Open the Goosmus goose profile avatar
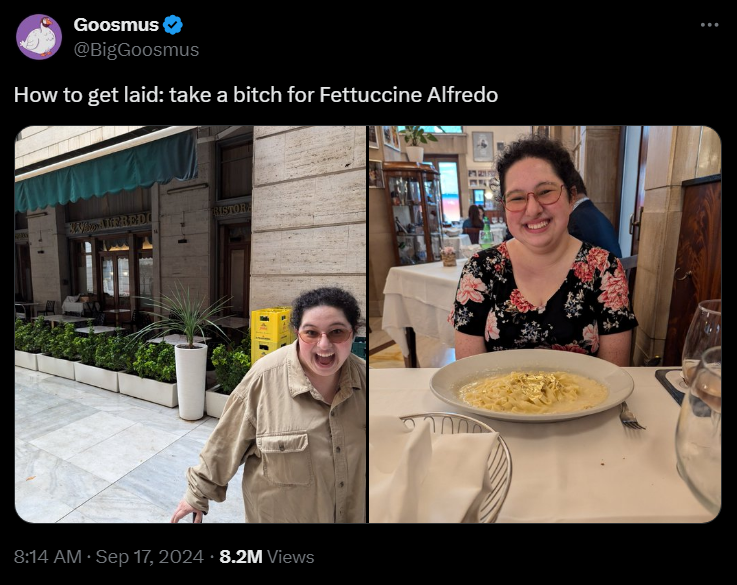The width and height of the screenshot is (737, 585). tap(39, 37)
